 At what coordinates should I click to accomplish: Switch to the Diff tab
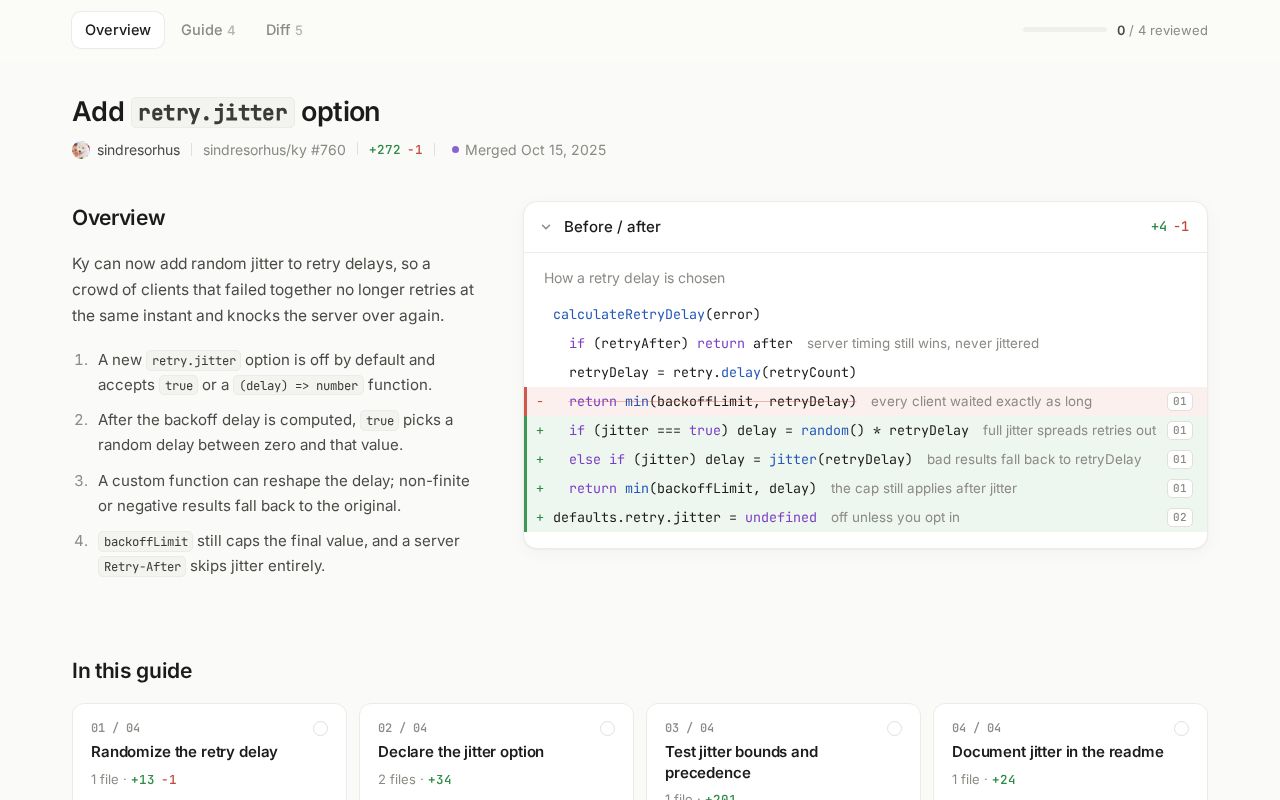(x=284, y=30)
